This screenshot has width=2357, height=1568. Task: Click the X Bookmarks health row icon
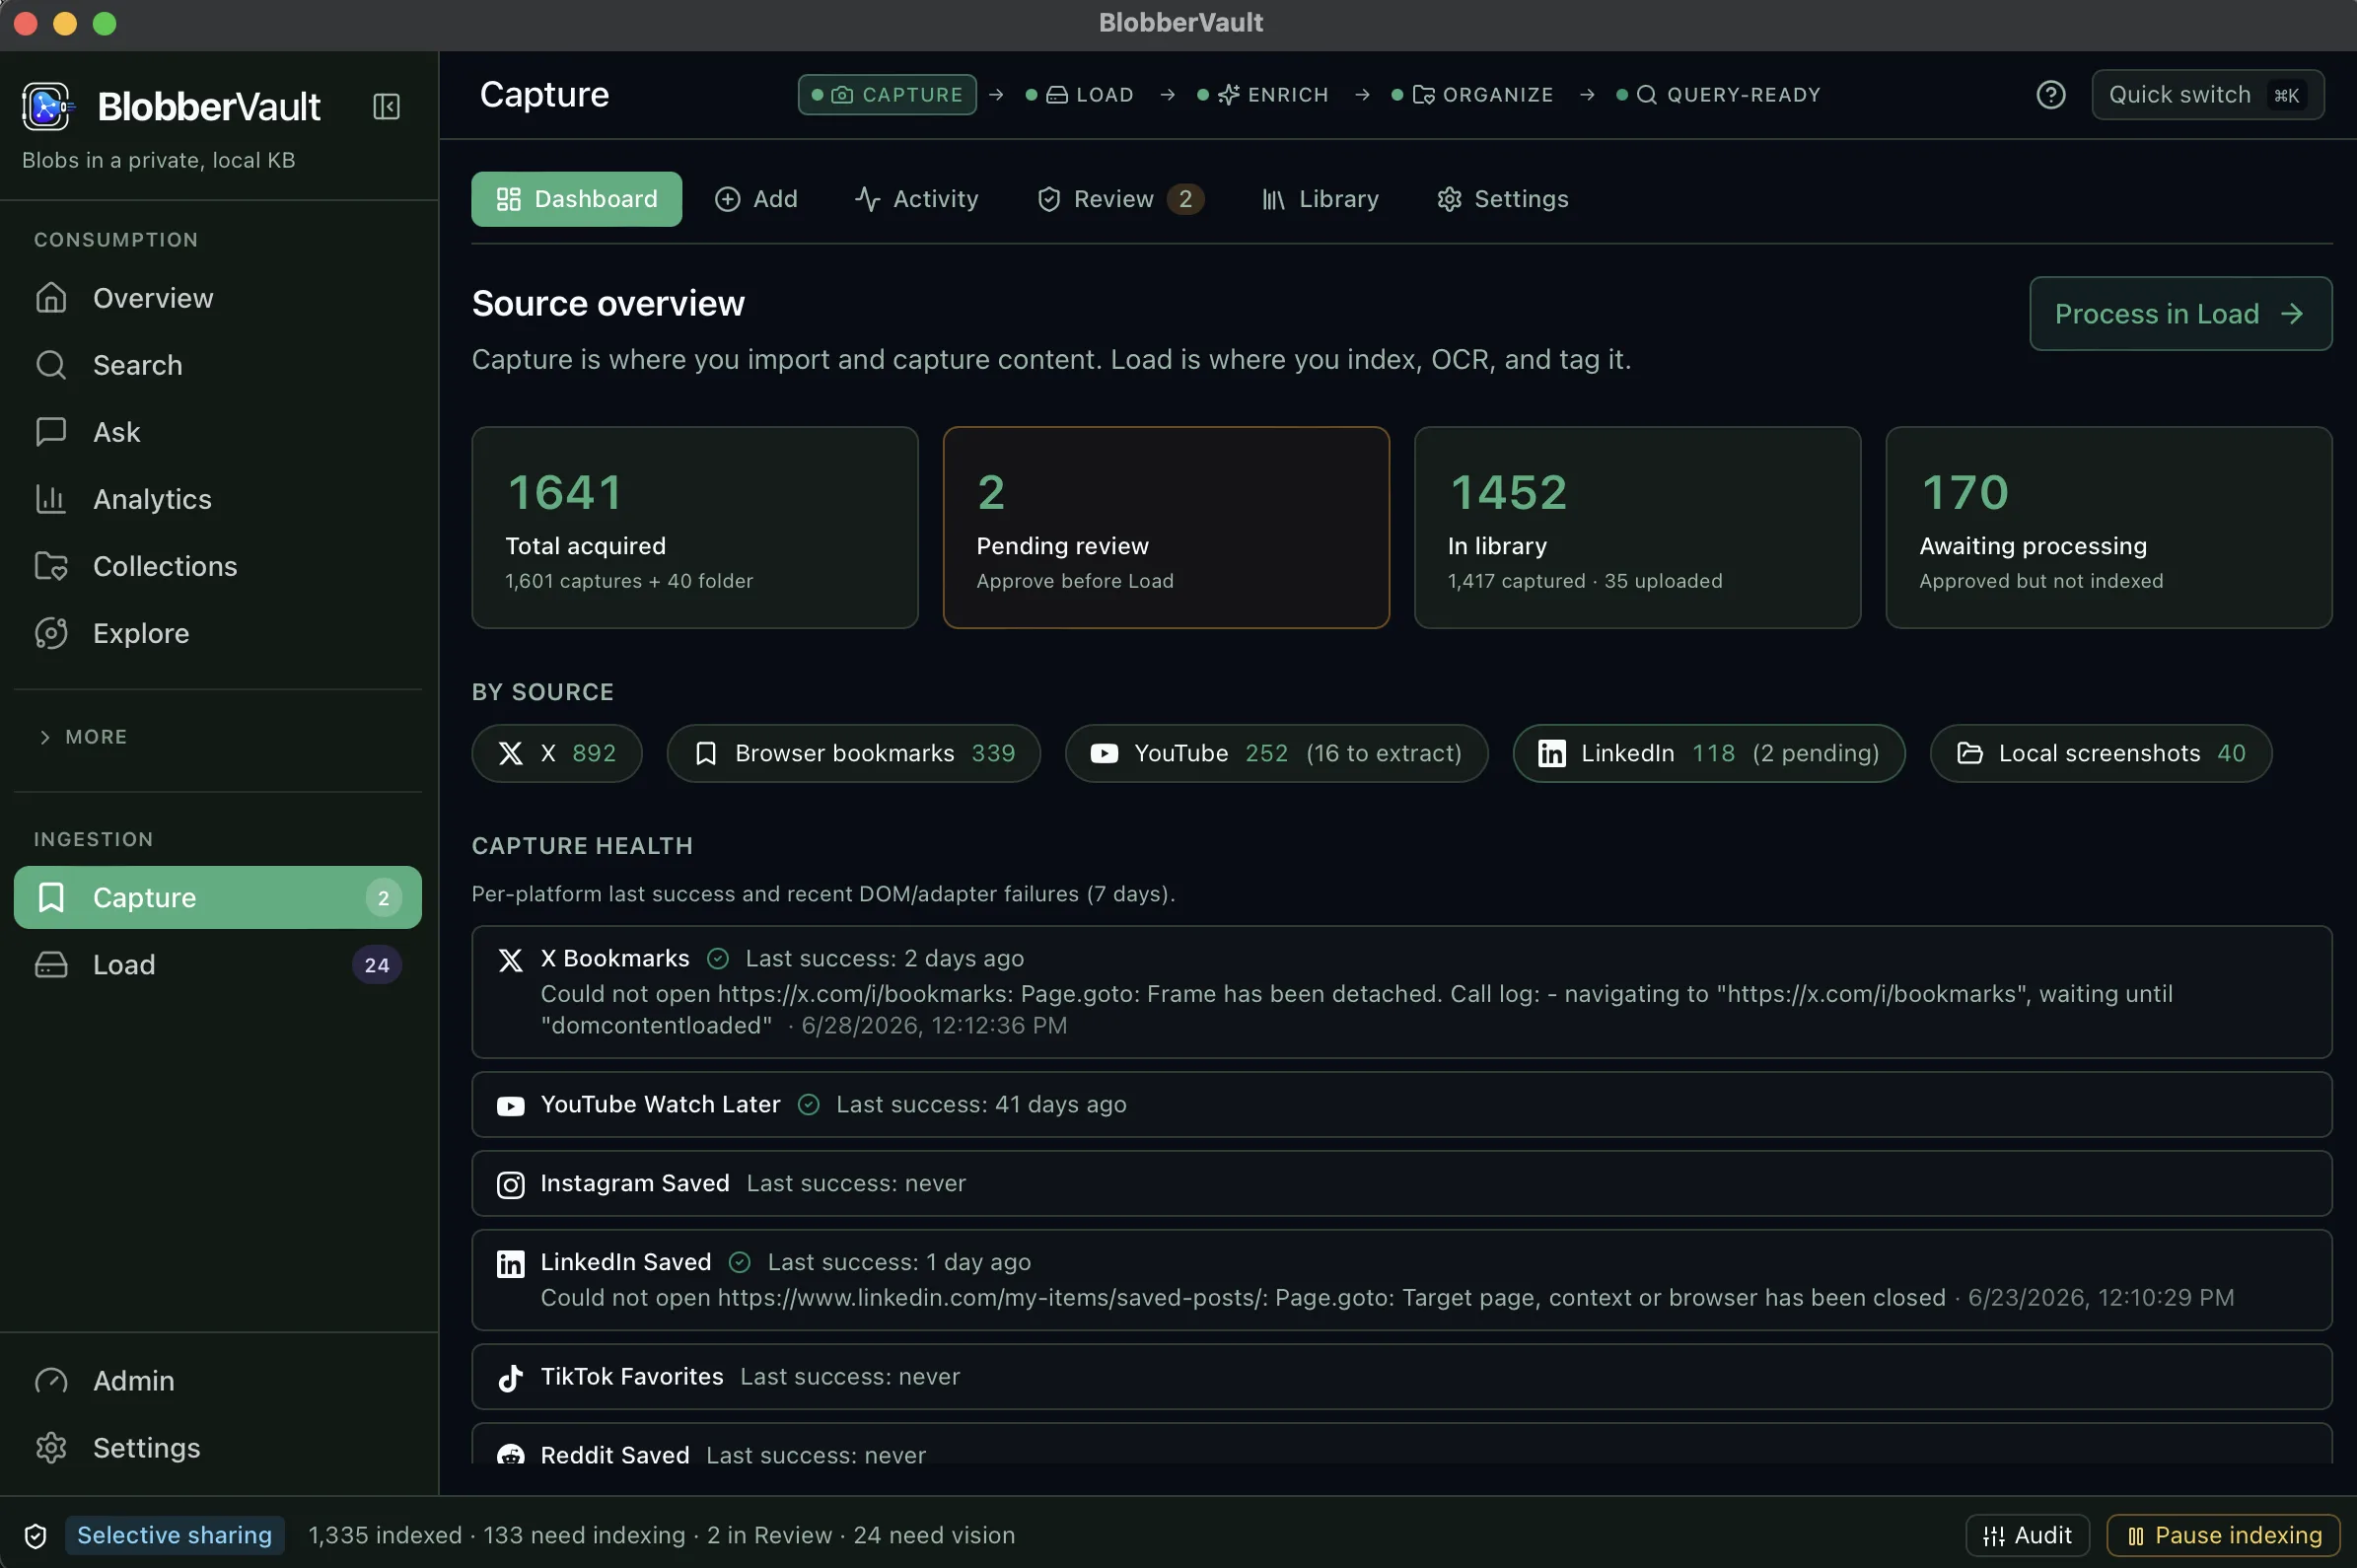tap(510, 960)
